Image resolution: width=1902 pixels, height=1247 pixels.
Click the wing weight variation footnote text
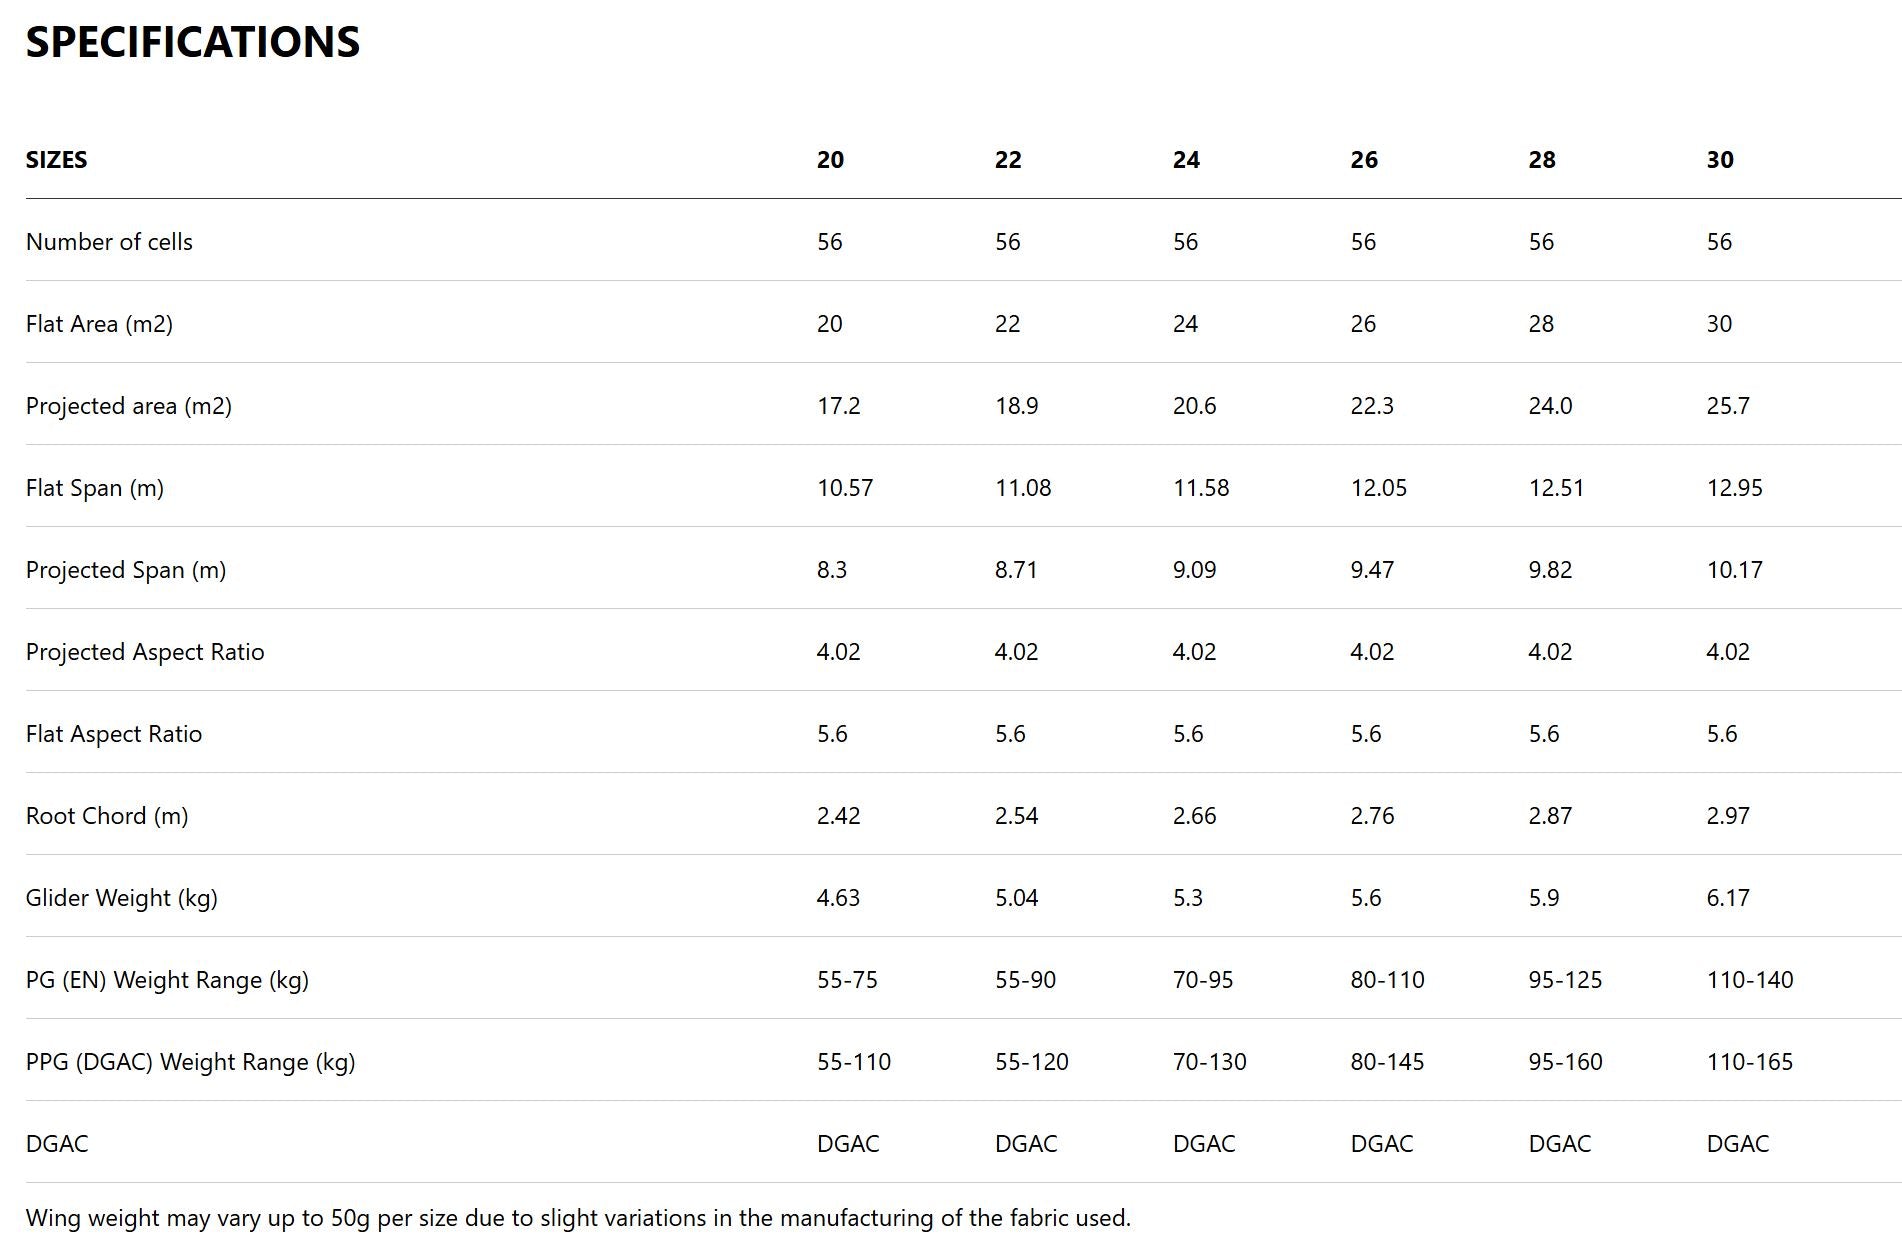[578, 1218]
